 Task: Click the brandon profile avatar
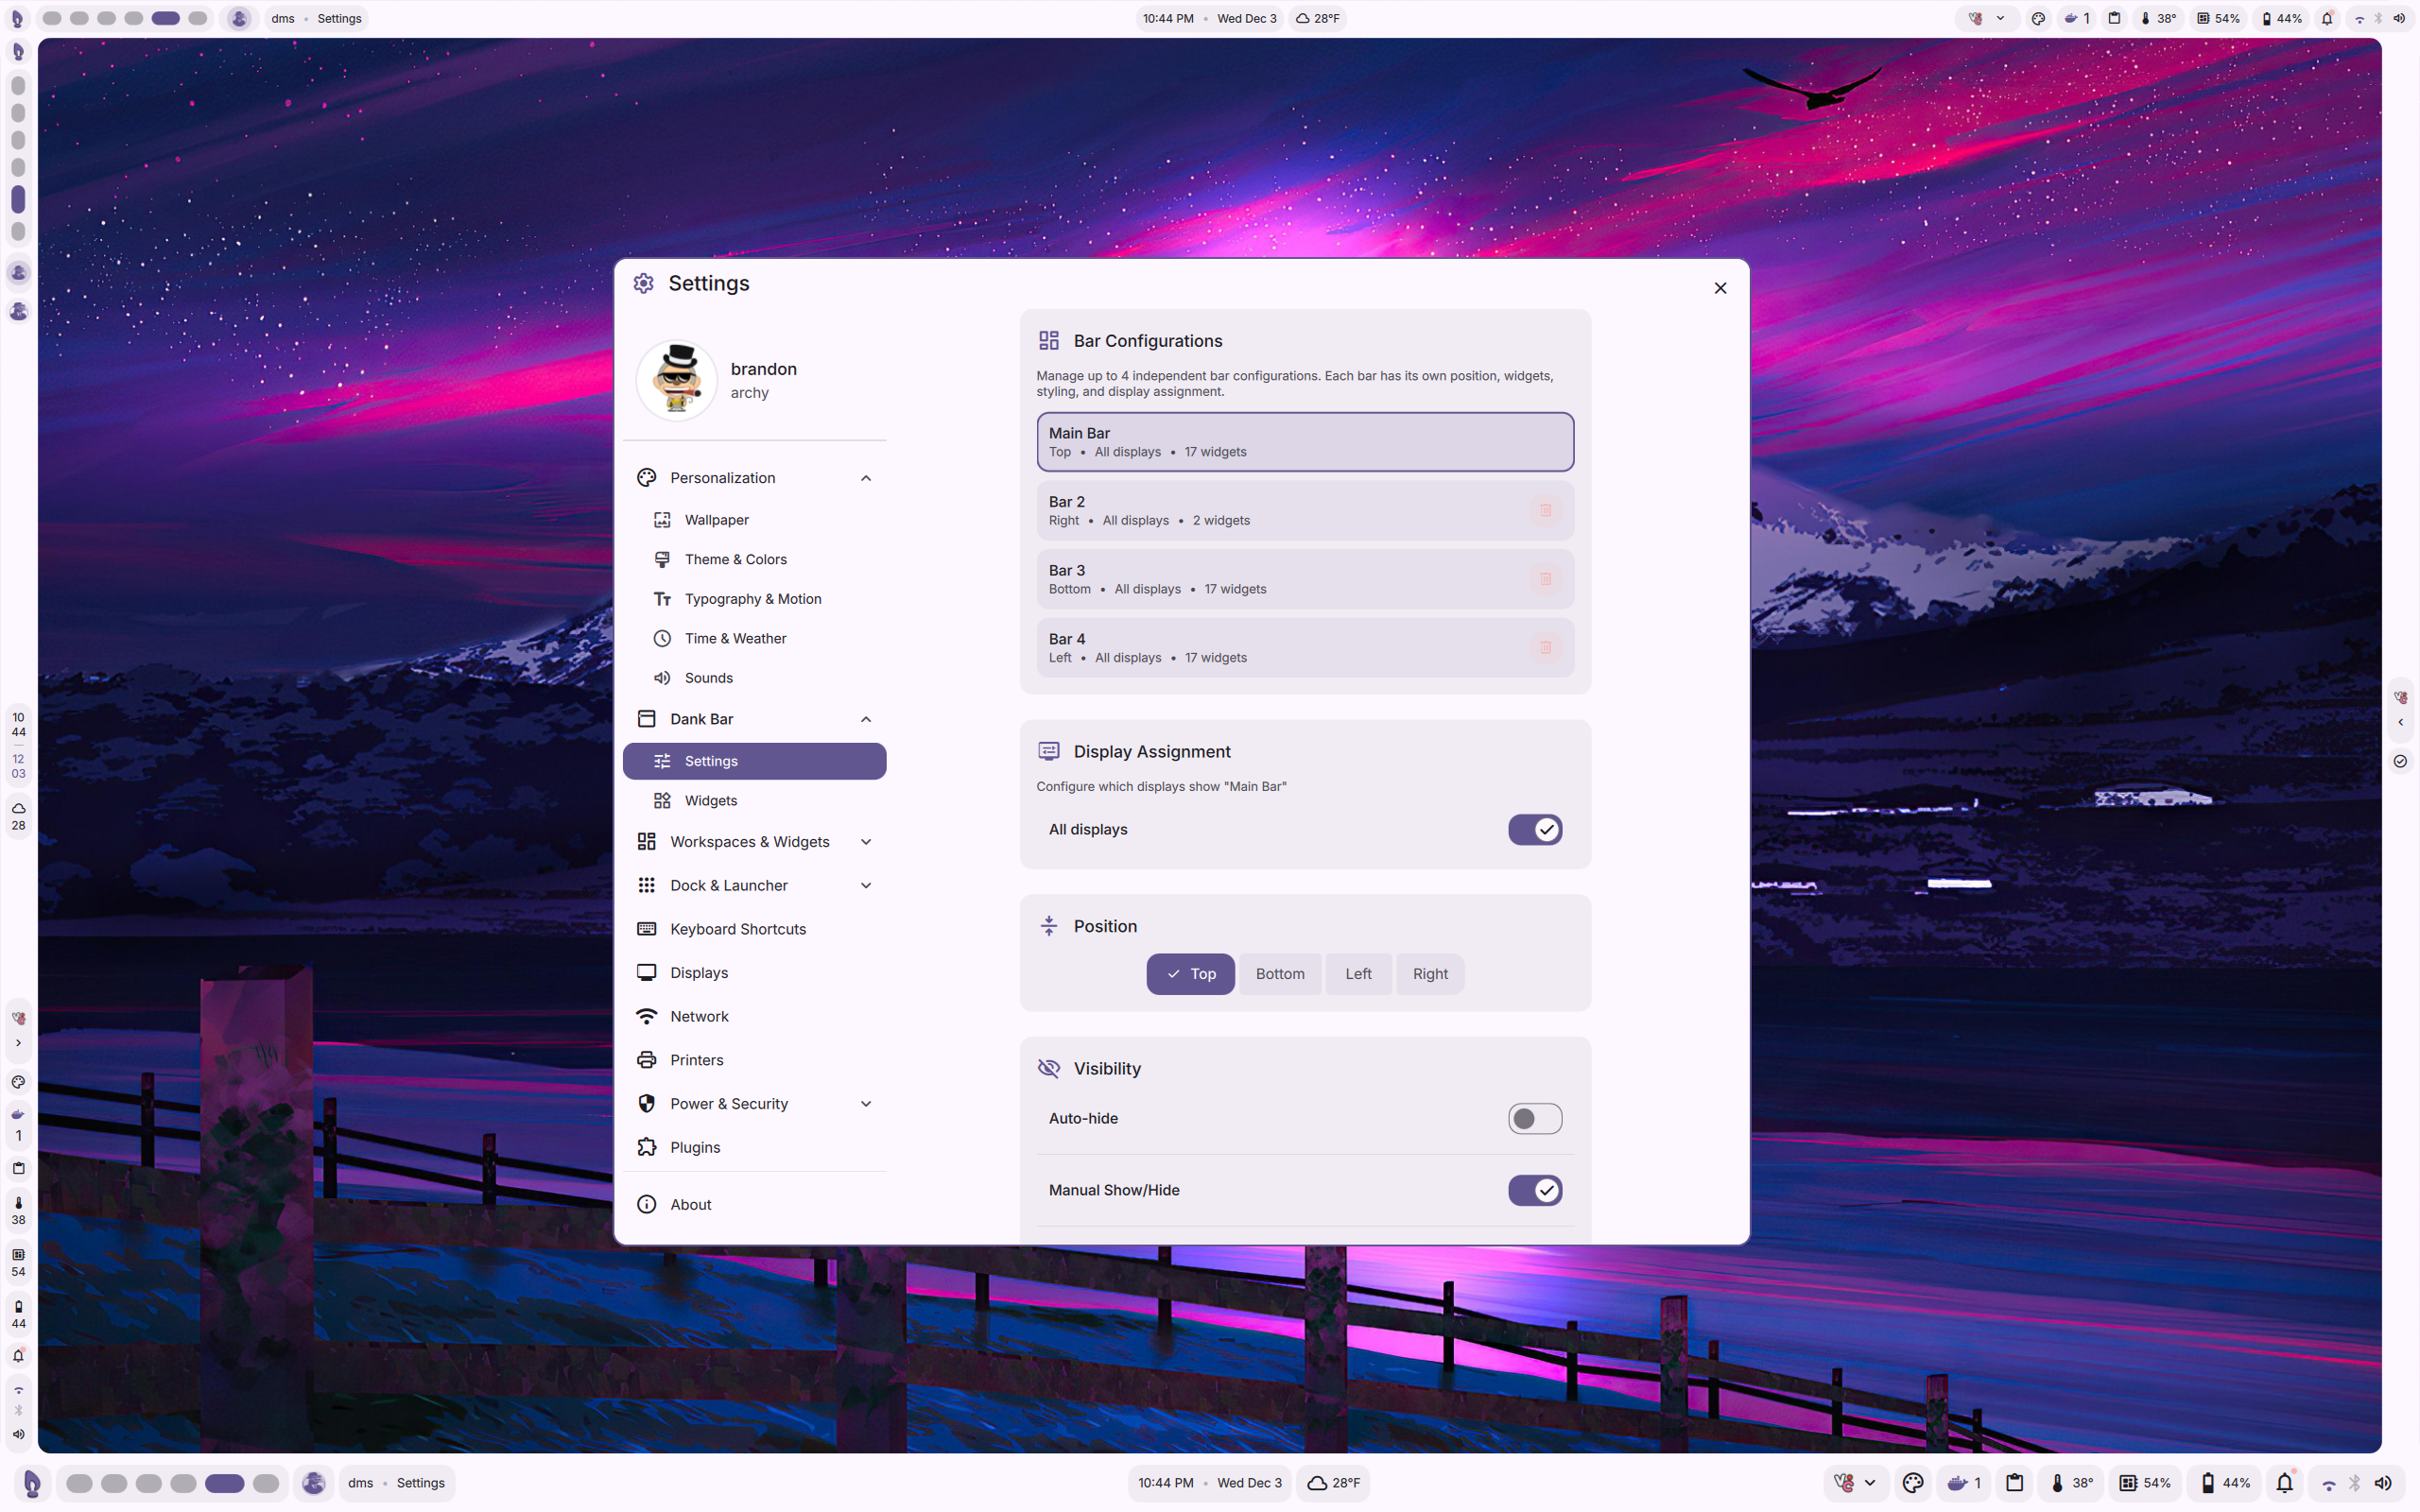click(x=677, y=380)
